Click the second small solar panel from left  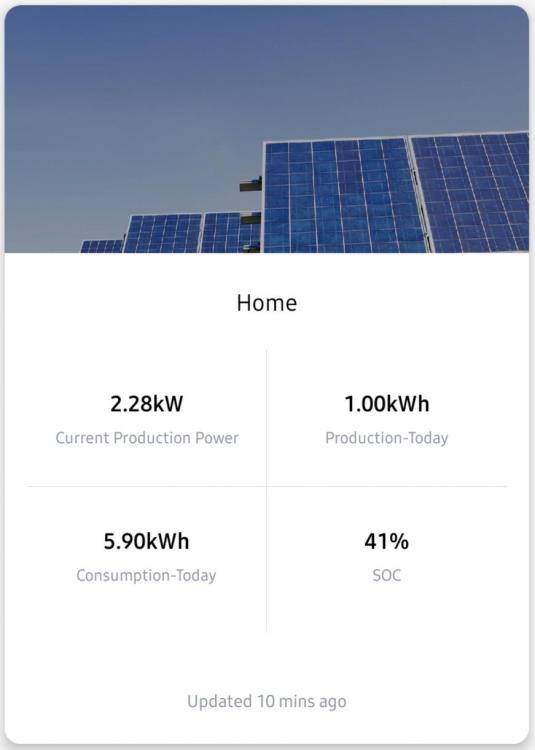click(163, 233)
